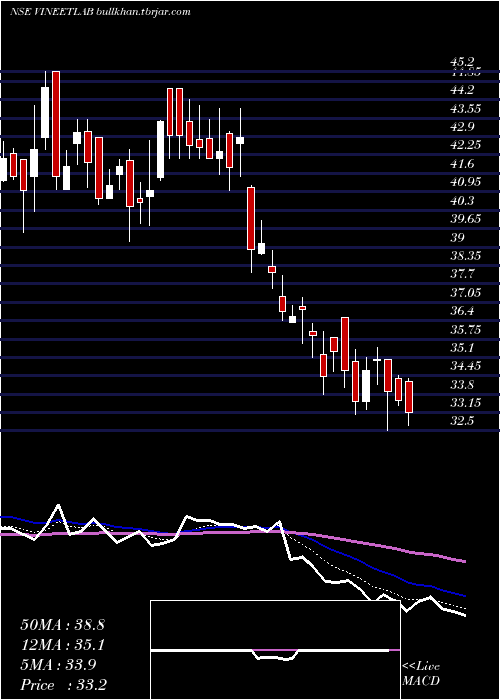Click the 40.3 price axis label
The image size is (500, 700).
click(463, 201)
